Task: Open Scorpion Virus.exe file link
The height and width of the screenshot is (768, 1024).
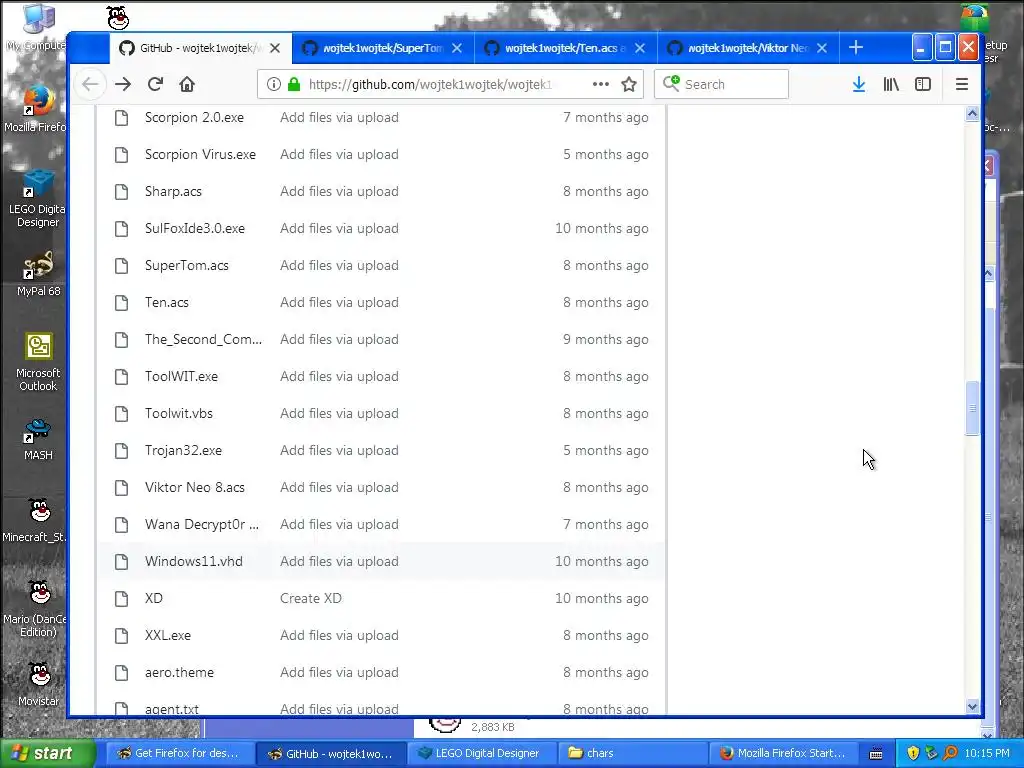Action: pos(200,155)
